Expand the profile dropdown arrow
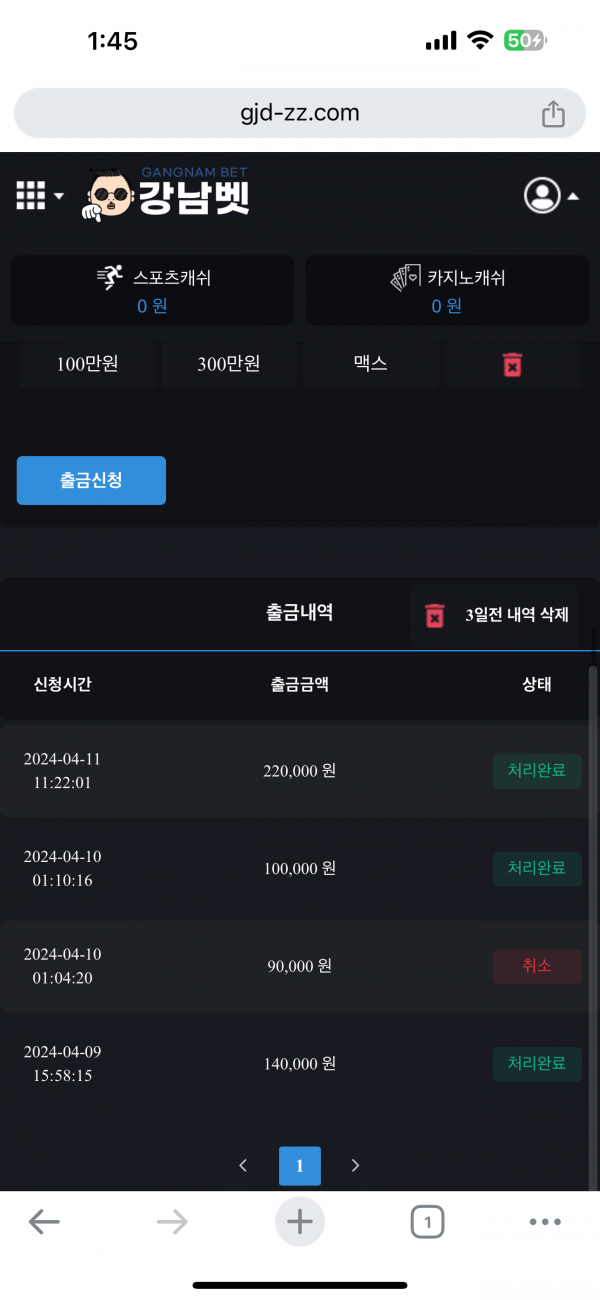The width and height of the screenshot is (600, 1300). click(573, 197)
